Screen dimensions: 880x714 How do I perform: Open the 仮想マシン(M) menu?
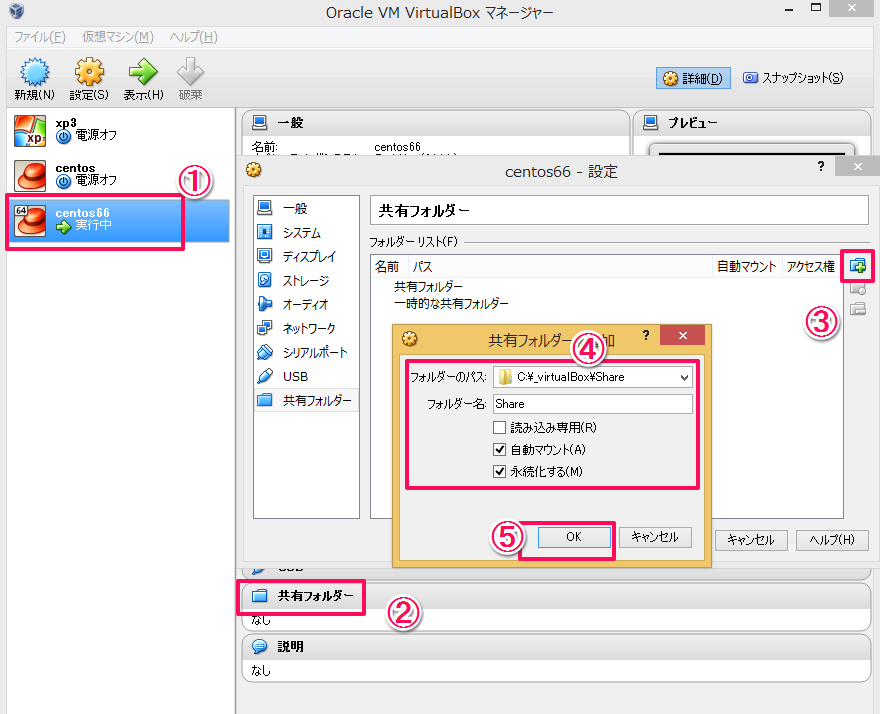[x=118, y=37]
